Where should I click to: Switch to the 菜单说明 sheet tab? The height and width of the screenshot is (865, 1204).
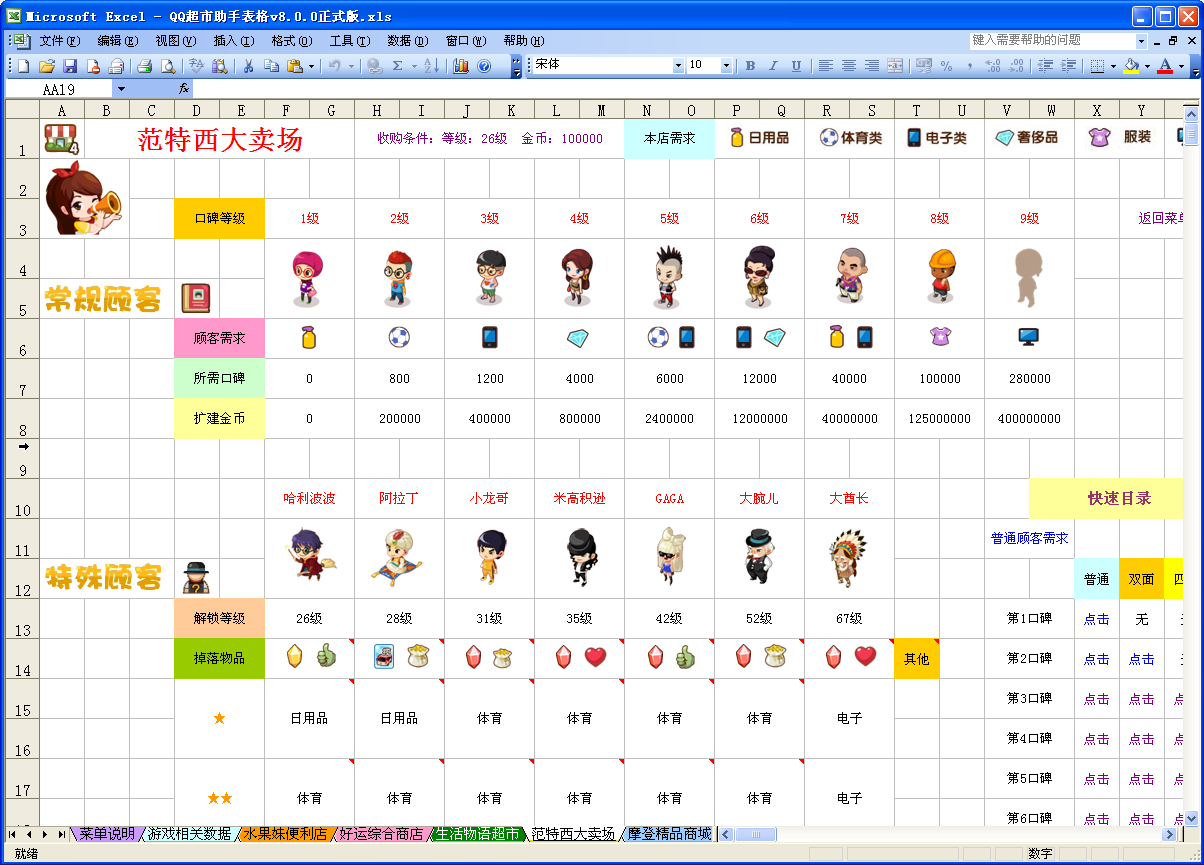click(x=107, y=834)
